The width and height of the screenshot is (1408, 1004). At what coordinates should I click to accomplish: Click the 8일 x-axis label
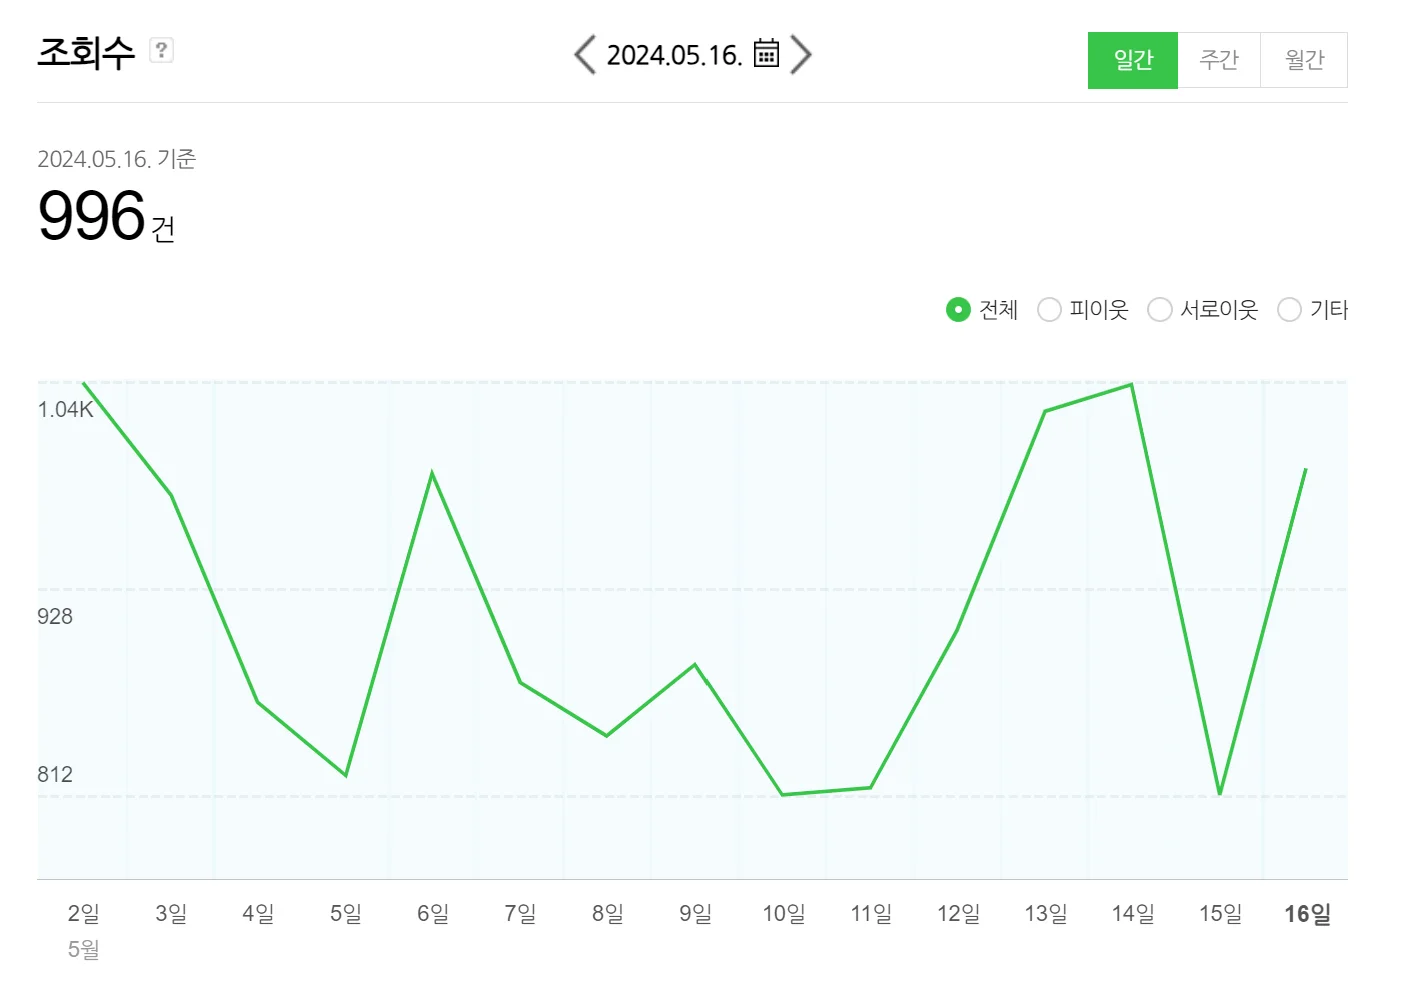pyautogui.click(x=608, y=913)
